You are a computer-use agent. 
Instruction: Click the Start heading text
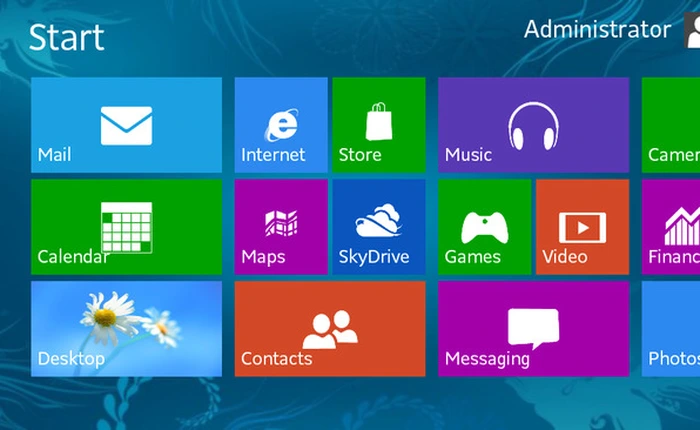67,37
